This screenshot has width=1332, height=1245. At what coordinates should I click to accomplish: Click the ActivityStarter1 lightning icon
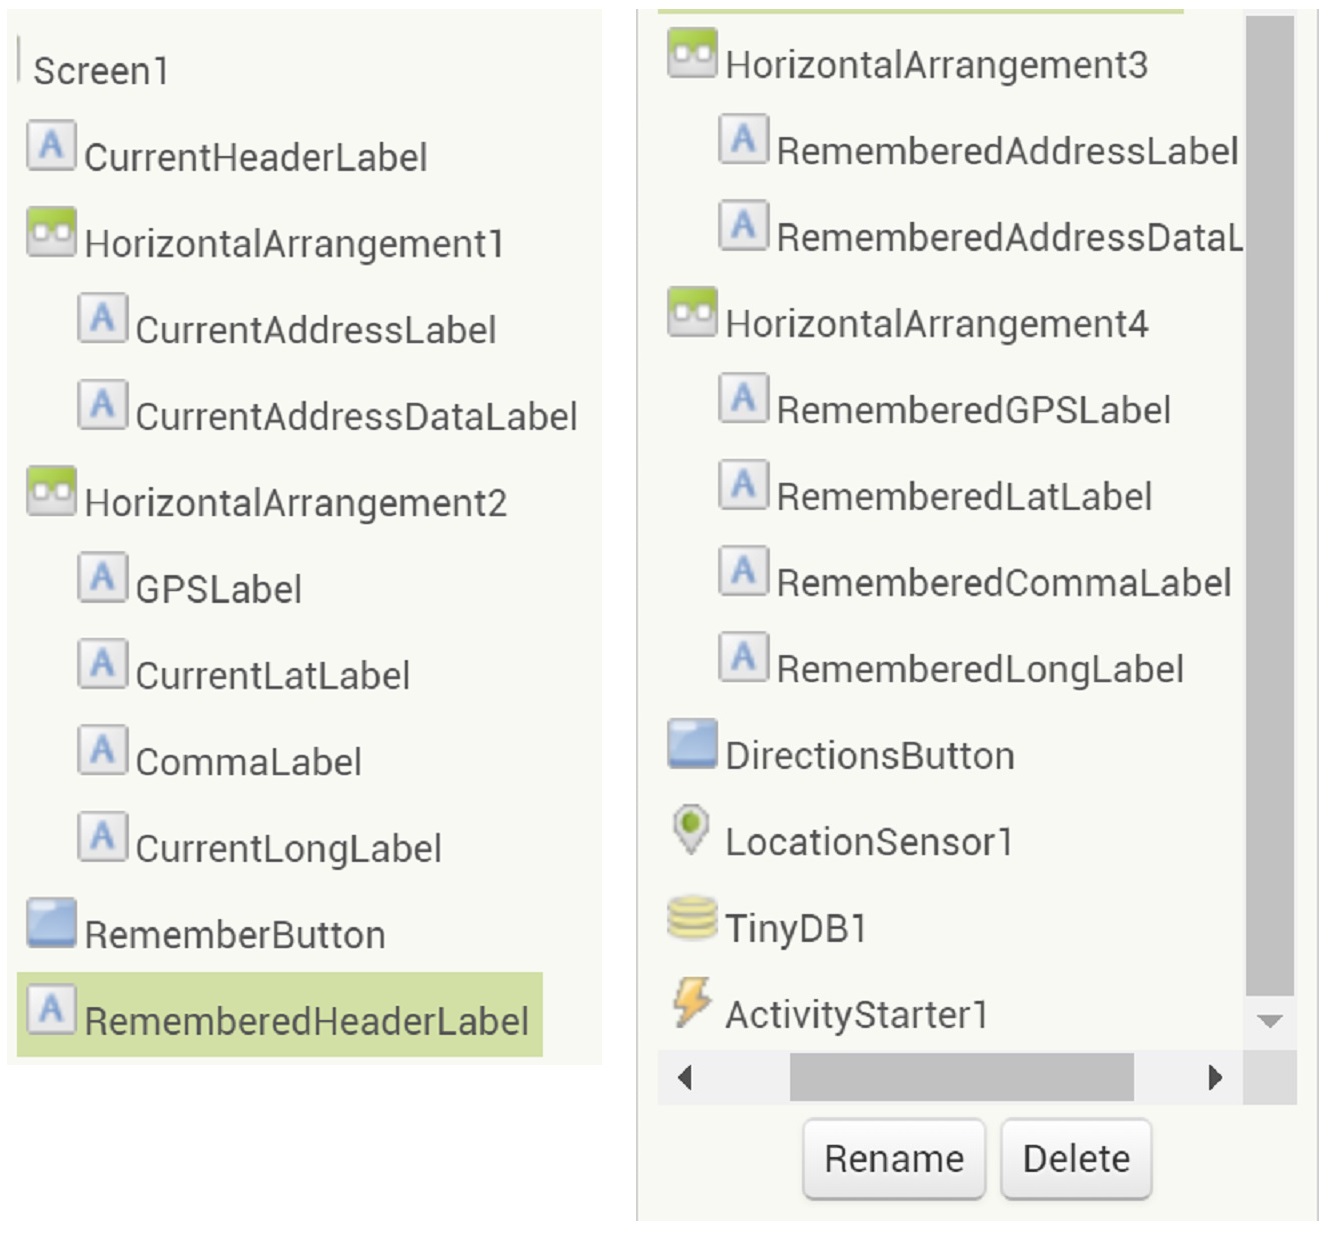(x=692, y=1002)
